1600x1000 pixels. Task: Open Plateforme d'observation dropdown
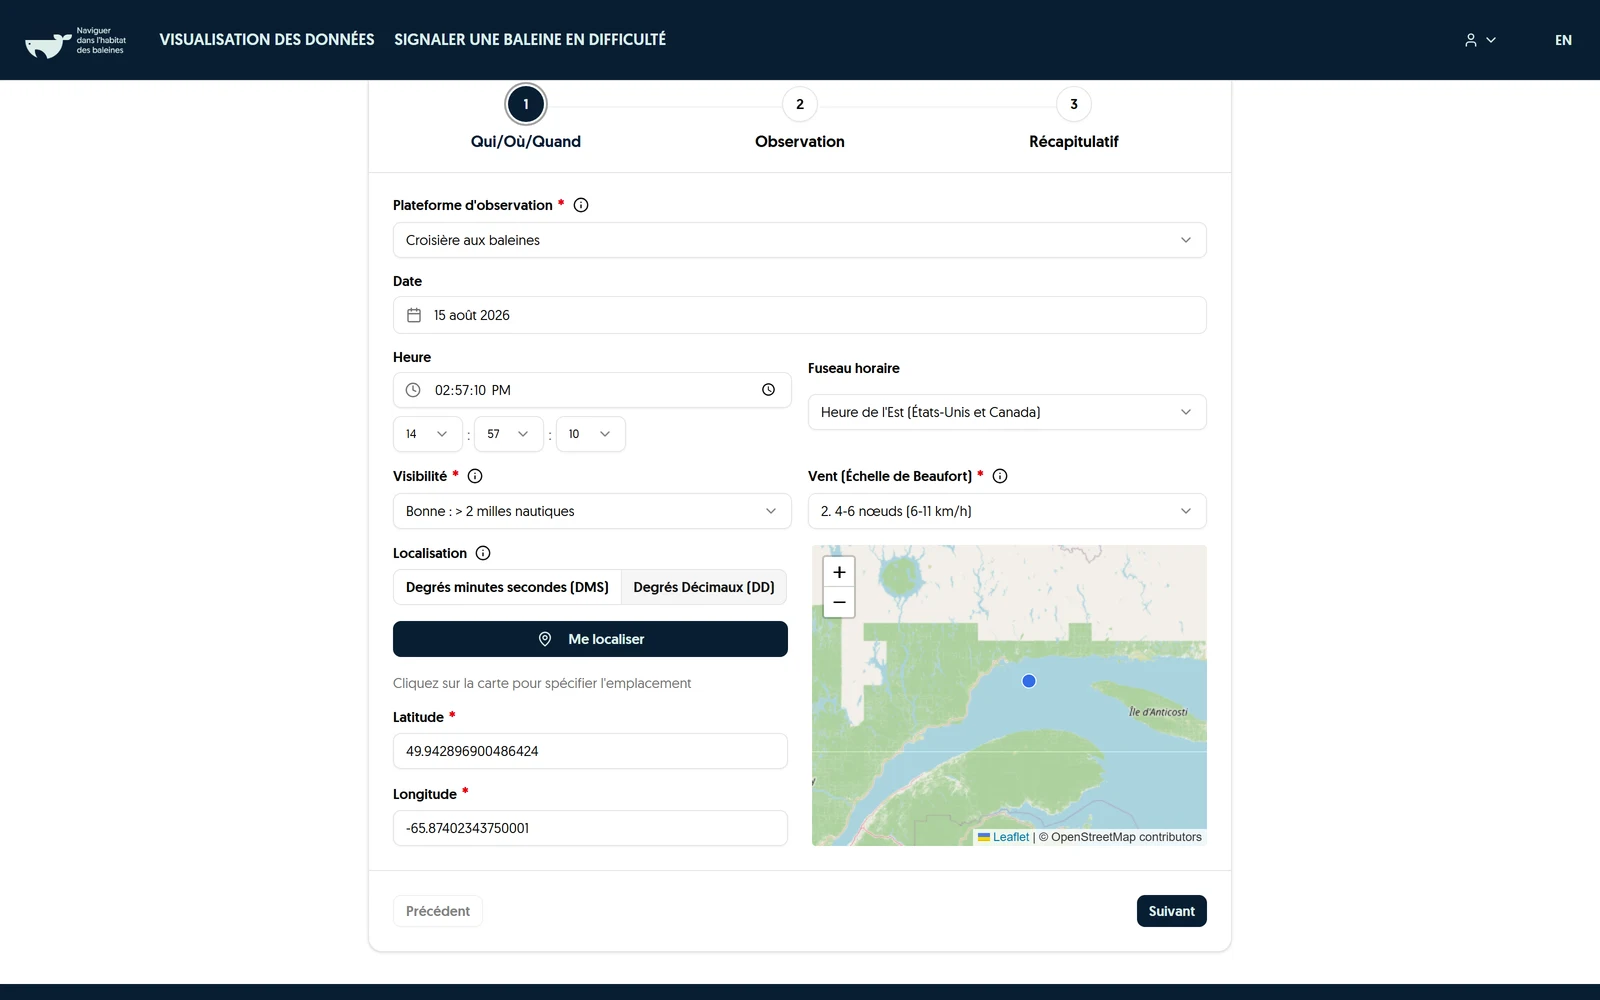click(800, 240)
